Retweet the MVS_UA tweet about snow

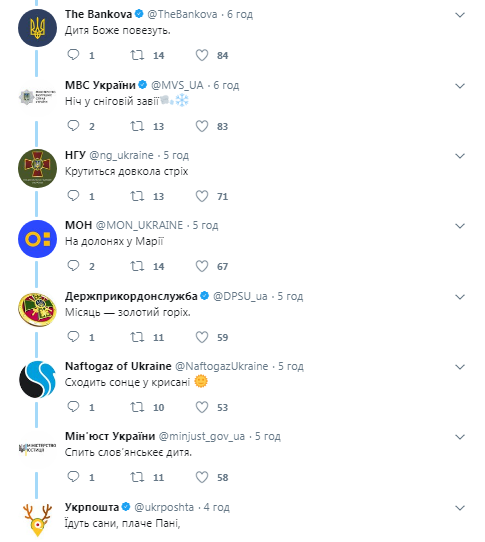(x=137, y=126)
